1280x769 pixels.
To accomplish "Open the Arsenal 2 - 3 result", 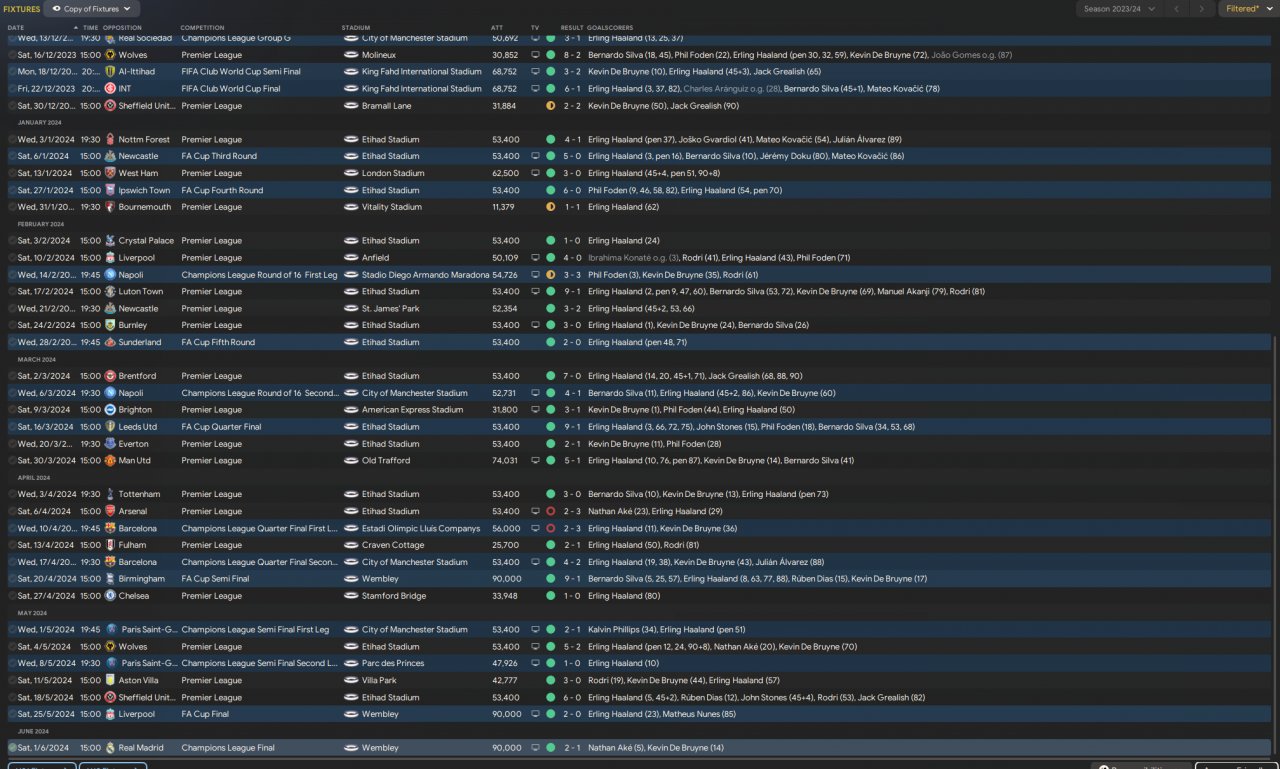I will (572, 511).
